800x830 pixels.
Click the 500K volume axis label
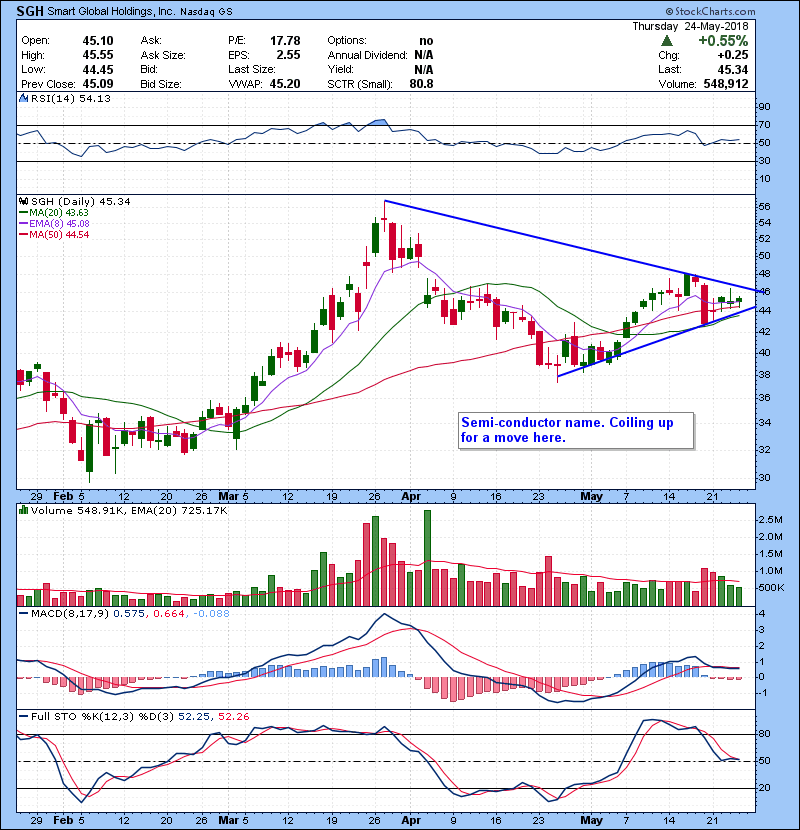(x=770, y=588)
